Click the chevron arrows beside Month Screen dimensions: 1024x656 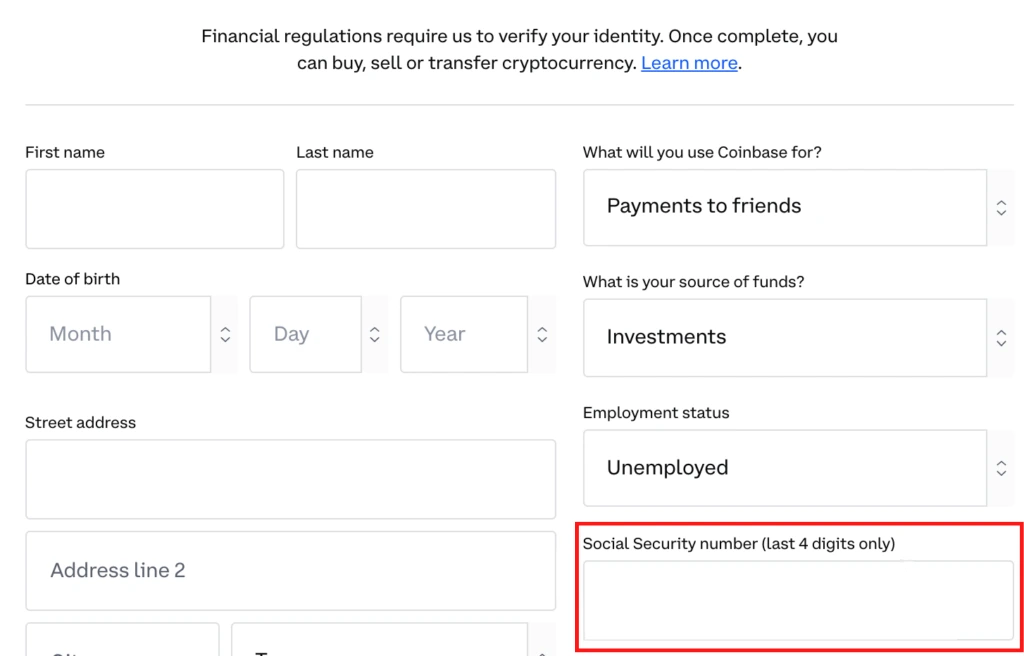(x=225, y=335)
